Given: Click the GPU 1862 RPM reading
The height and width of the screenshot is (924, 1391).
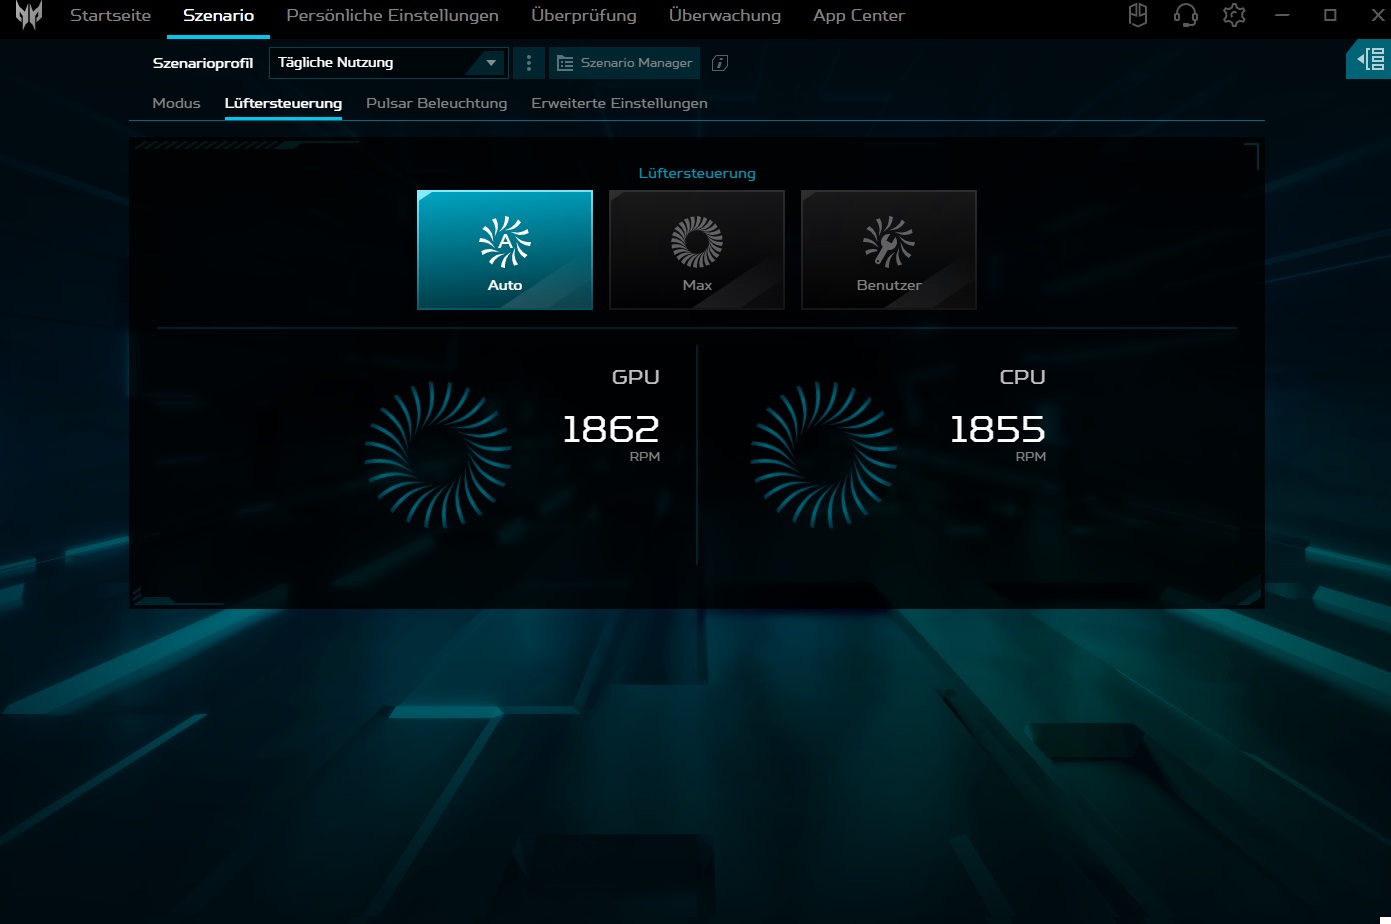Looking at the screenshot, I should [x=611, y=430].
